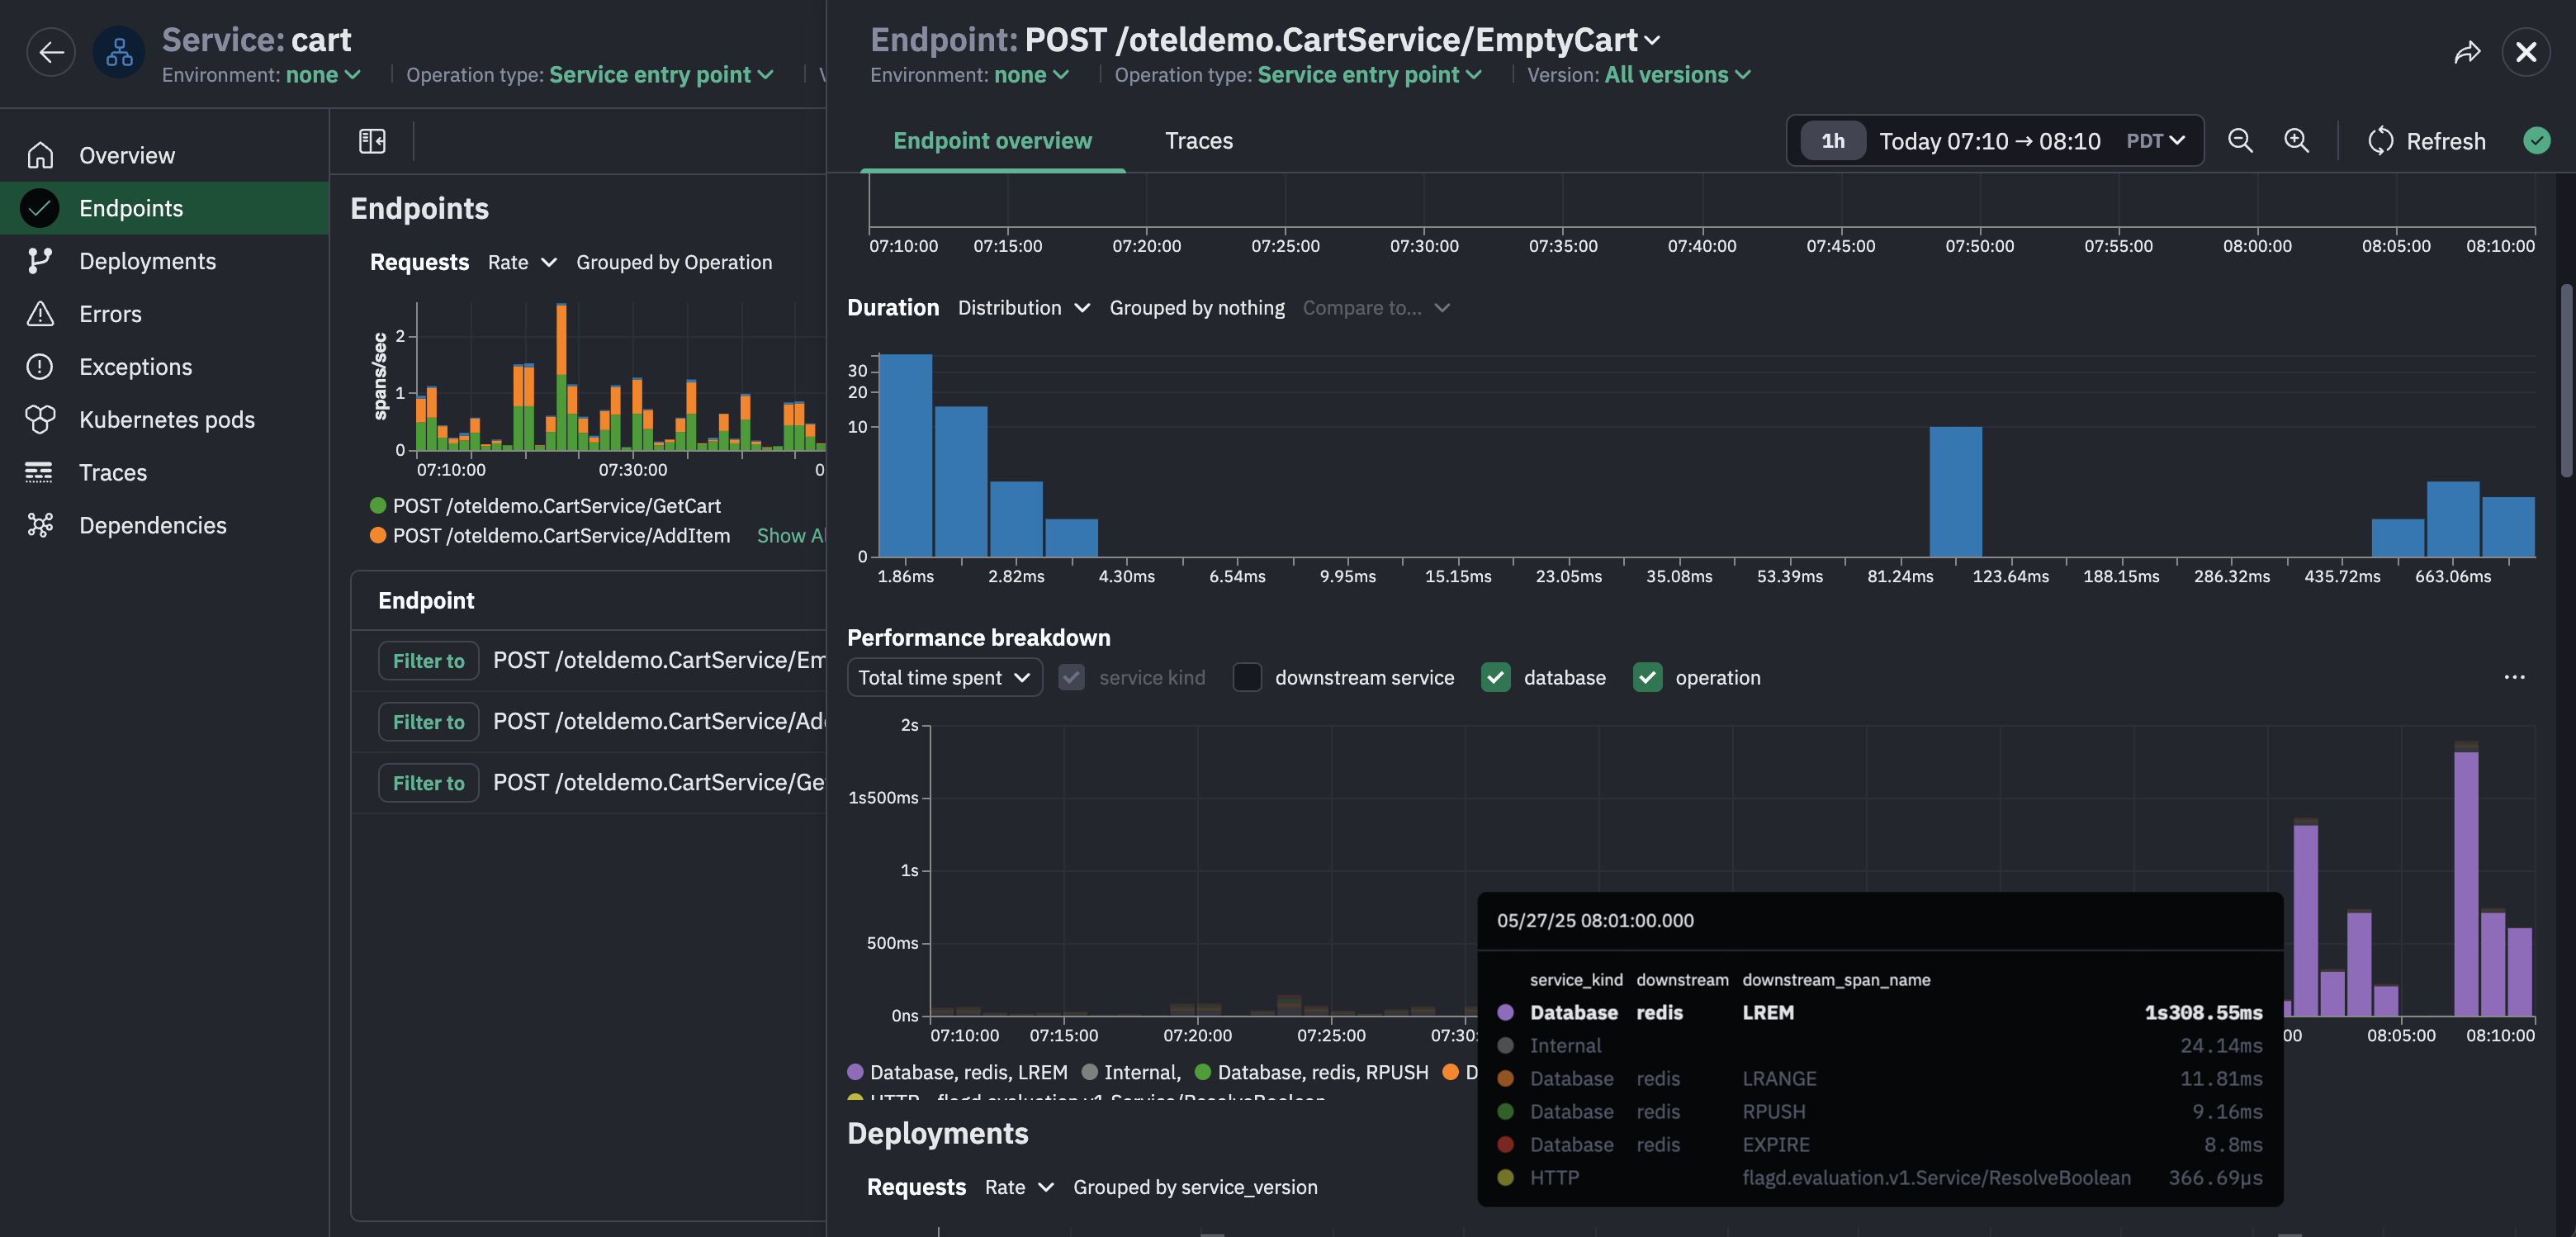This screenshot has height=1237, width=2576.
Task: Click Filter to for EmptyCart endpoint
Action: click(x=428, y=660)
